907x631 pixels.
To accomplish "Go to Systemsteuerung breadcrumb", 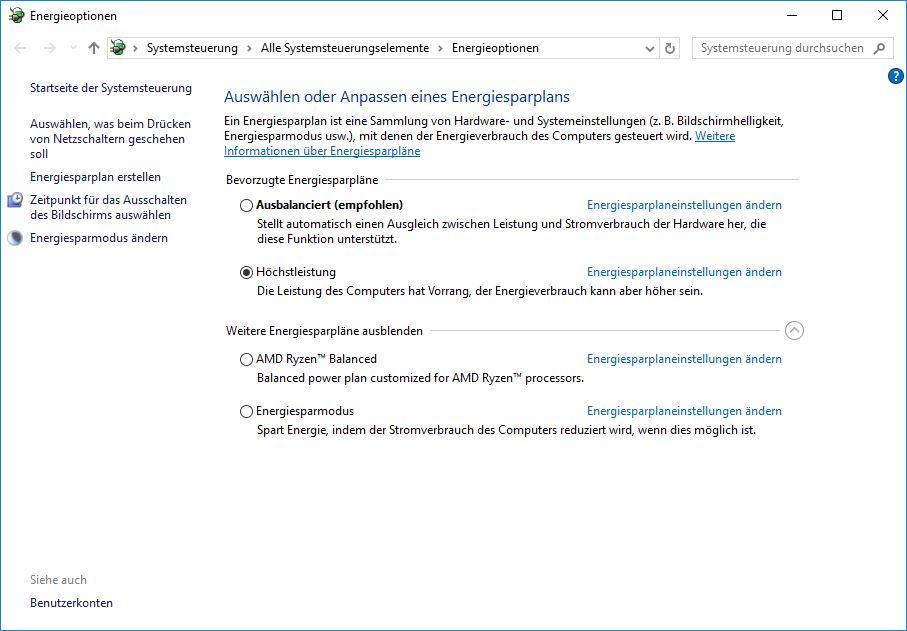I will click(x=192, y=48).
